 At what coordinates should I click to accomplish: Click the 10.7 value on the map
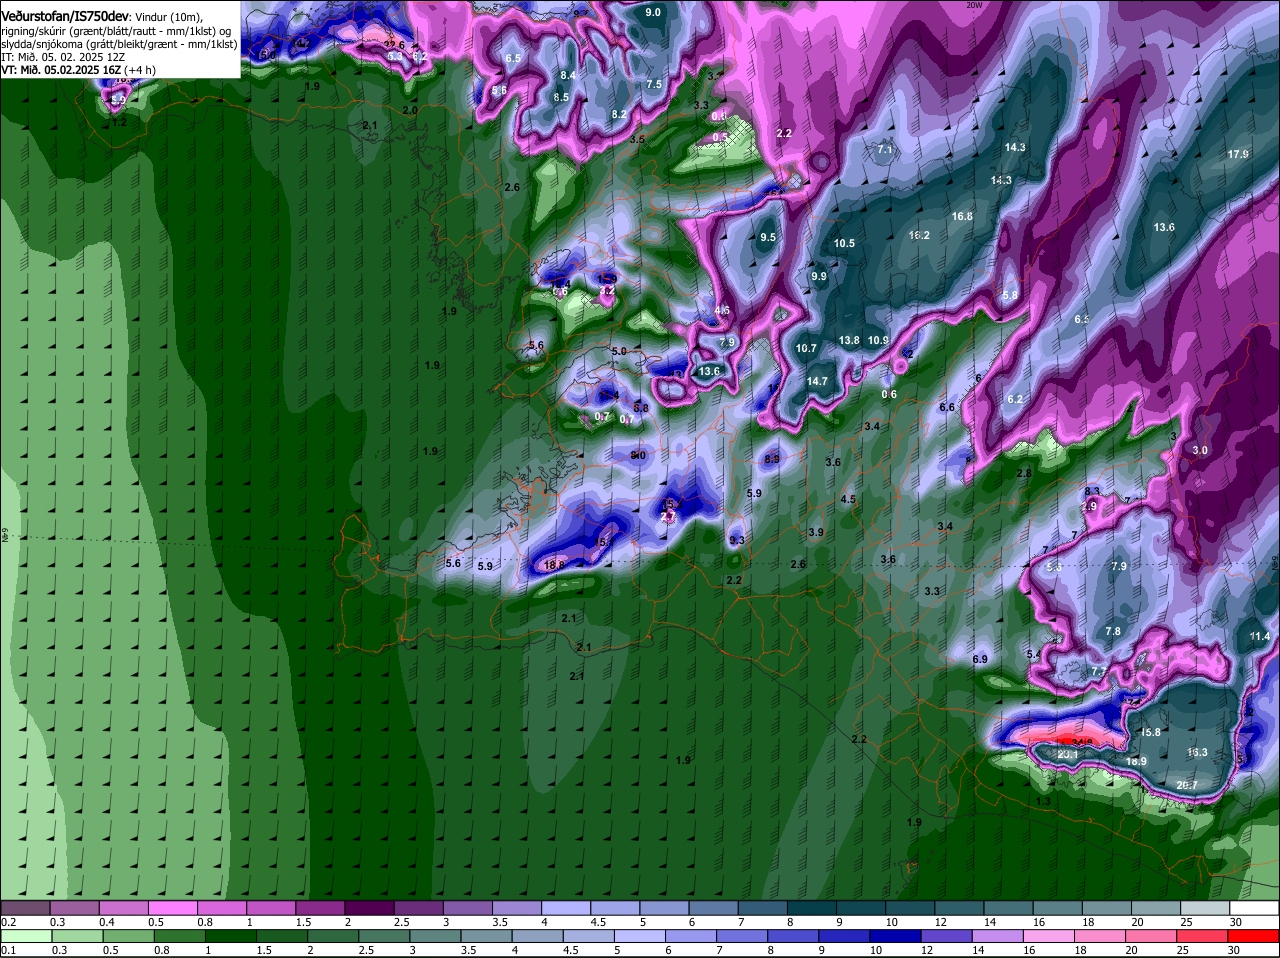(806, 348)
